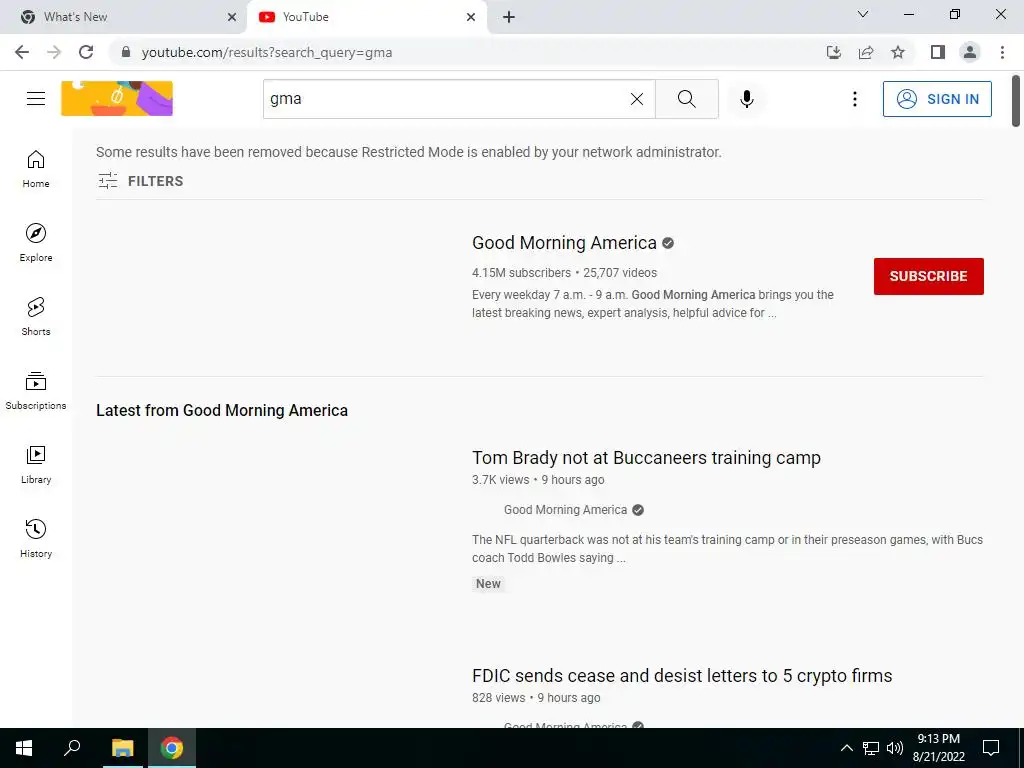
Task: Click the browser address bar URL
Action: (x=267, y=52)
